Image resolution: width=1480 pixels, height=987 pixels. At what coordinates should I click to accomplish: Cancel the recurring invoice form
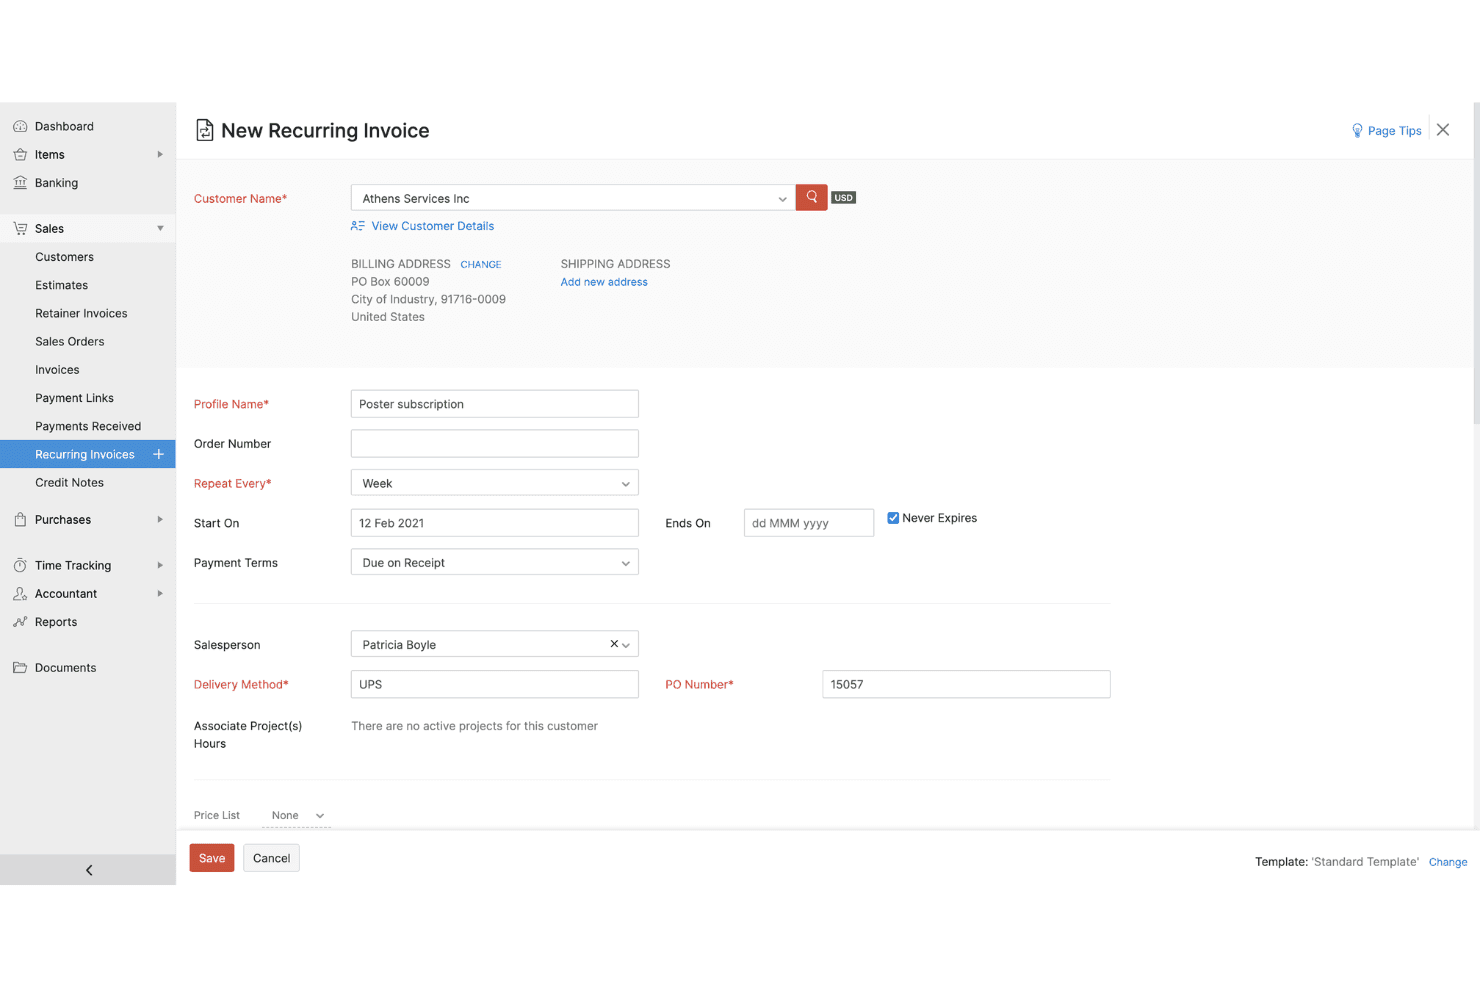click(271, 858)
